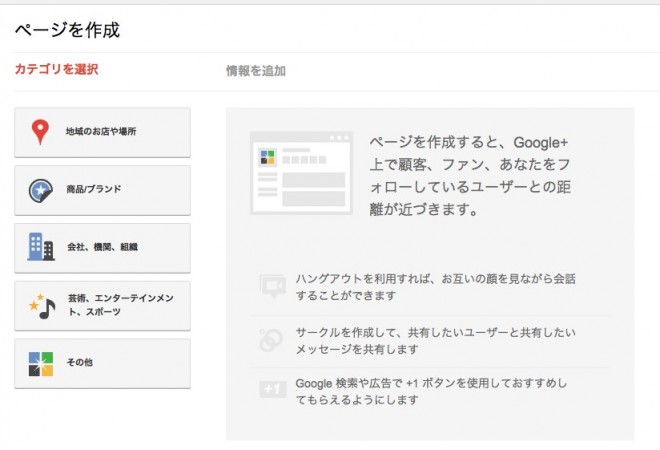Choose the その他 category label
Screen dimensions: 660x450
[79, 363]
